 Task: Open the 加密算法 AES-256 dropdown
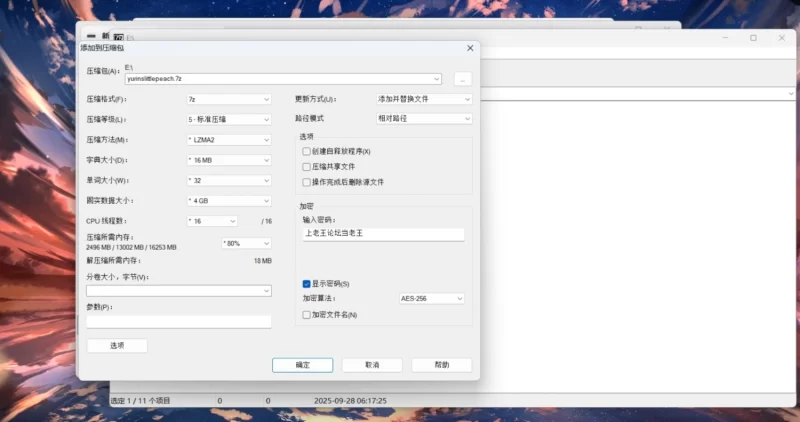coord(432,298)
